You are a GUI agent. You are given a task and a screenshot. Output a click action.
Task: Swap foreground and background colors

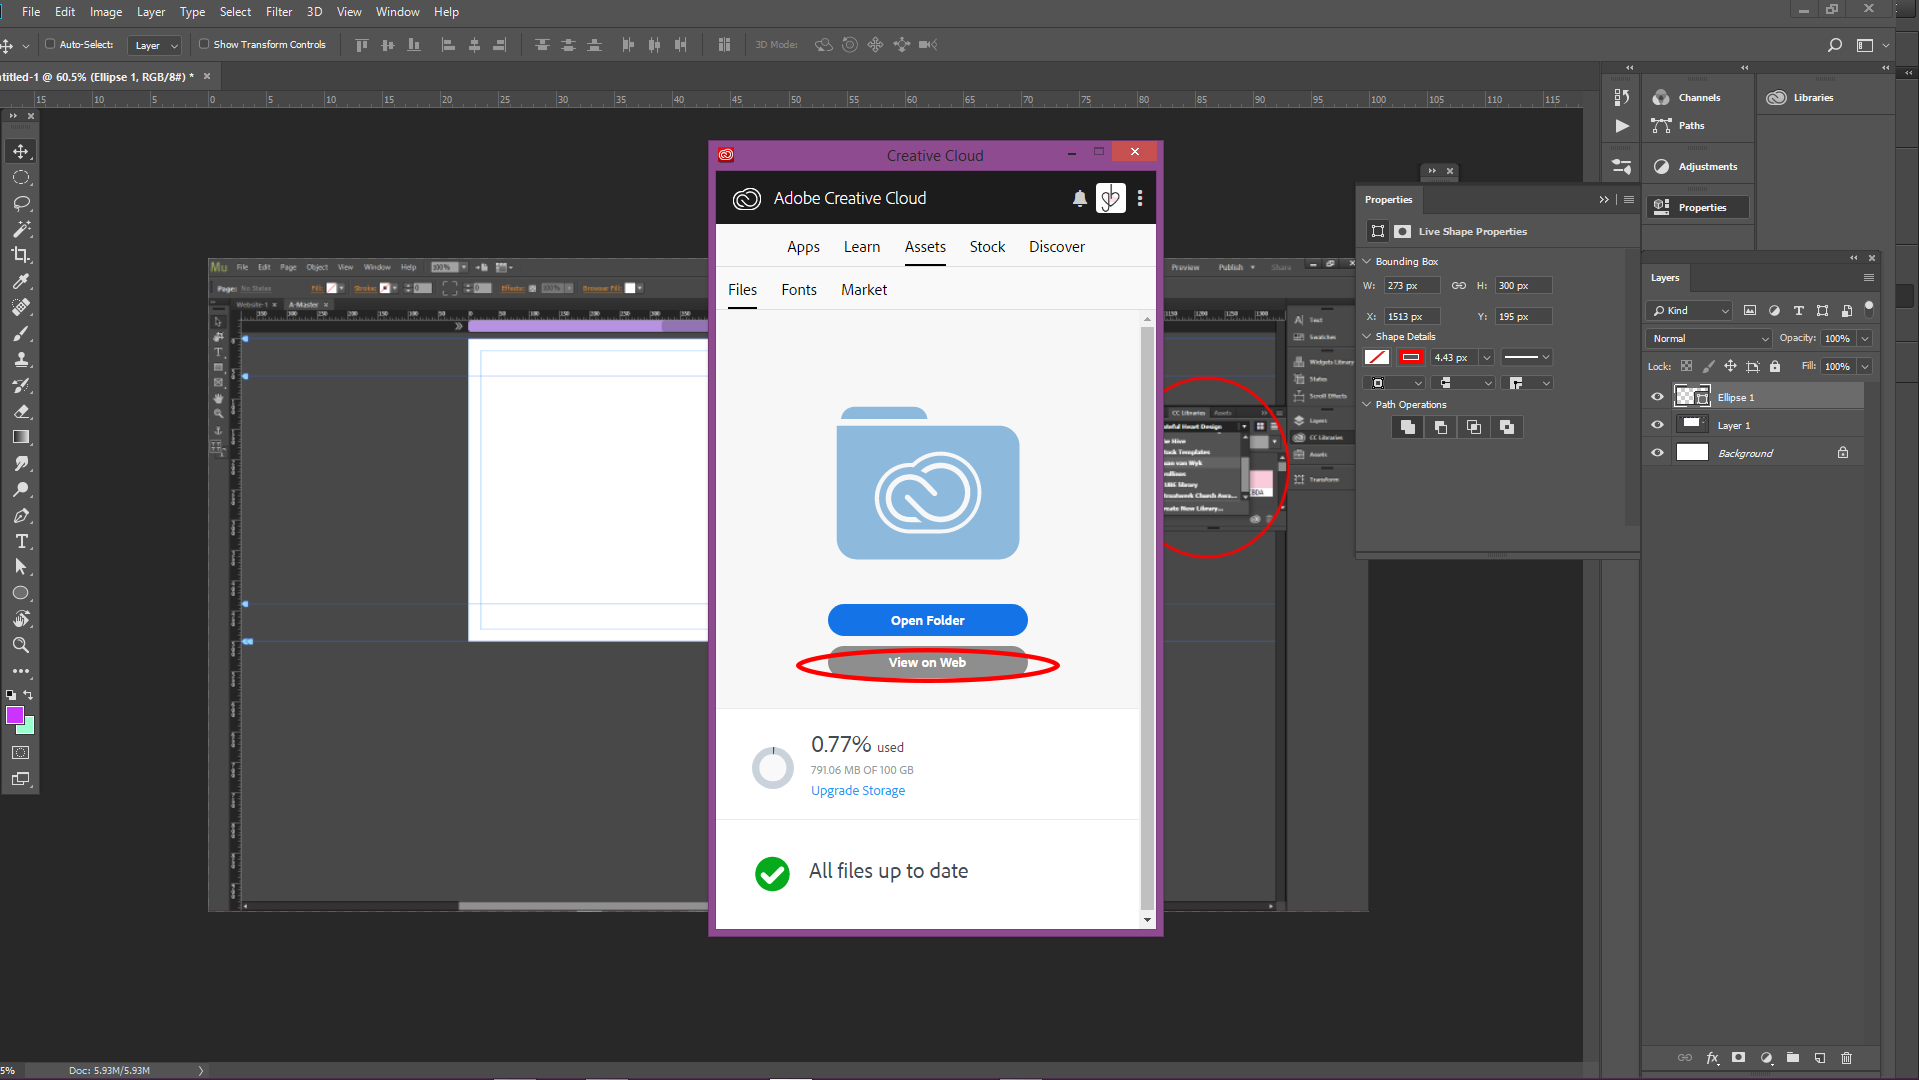coord(28,695)
